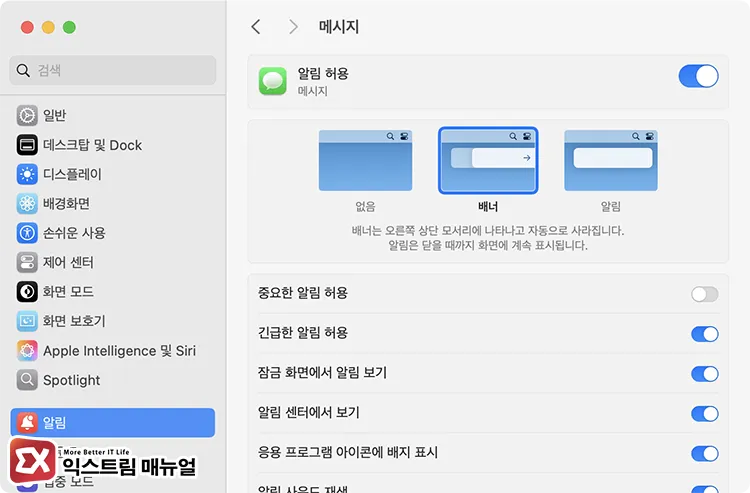The height and width of the screenshot is (493, 750).
Task: Open 제어 센터 settings pane
Action: [112, 263]
